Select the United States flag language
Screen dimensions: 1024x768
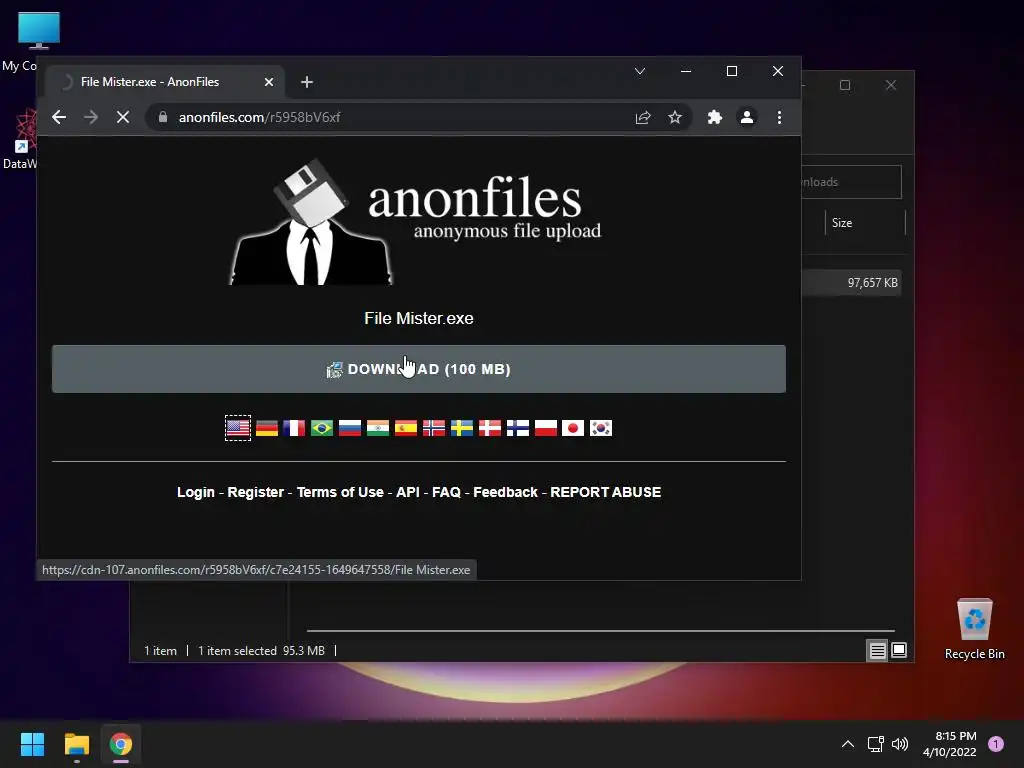coord(238,428)
